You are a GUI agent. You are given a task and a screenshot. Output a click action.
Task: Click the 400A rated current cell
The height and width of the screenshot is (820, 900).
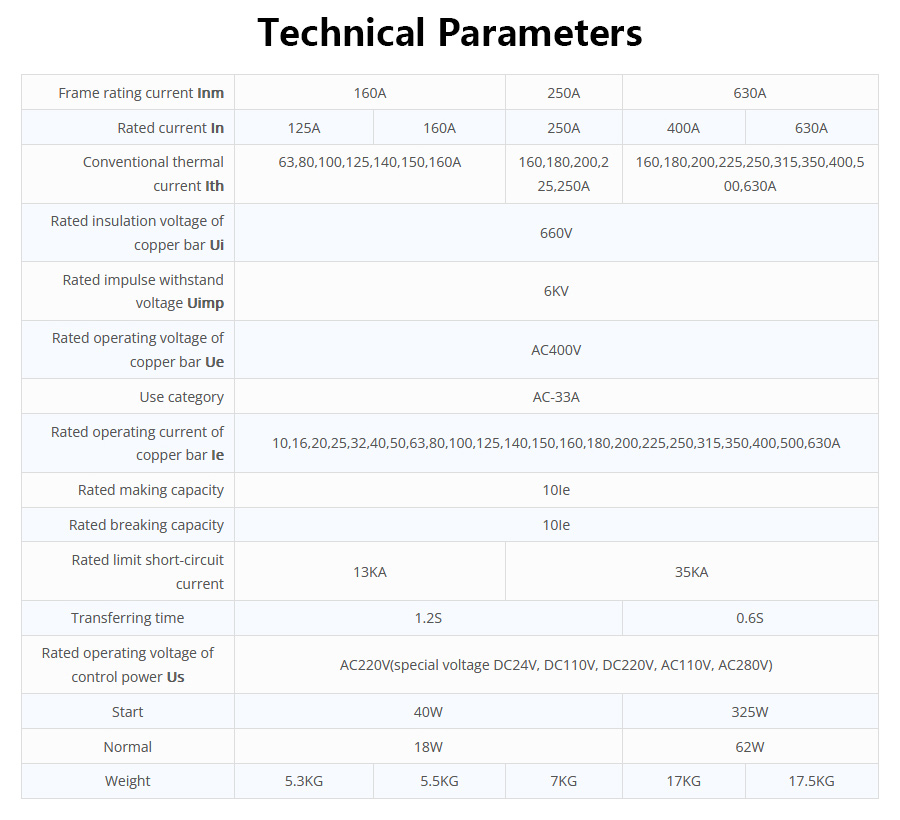click(683, 128)
